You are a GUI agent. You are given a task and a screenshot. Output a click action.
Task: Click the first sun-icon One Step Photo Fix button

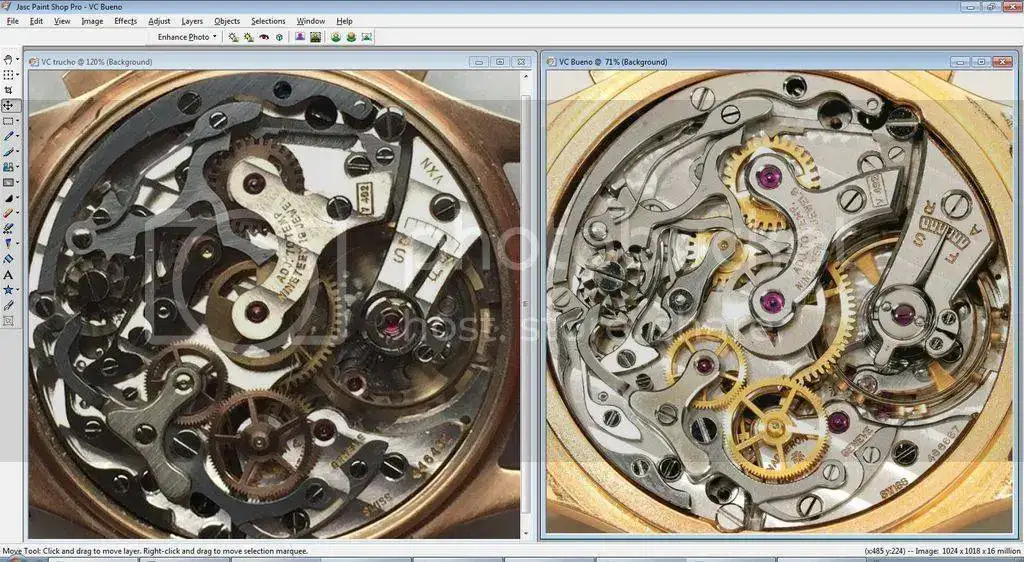tap(233, 37)
